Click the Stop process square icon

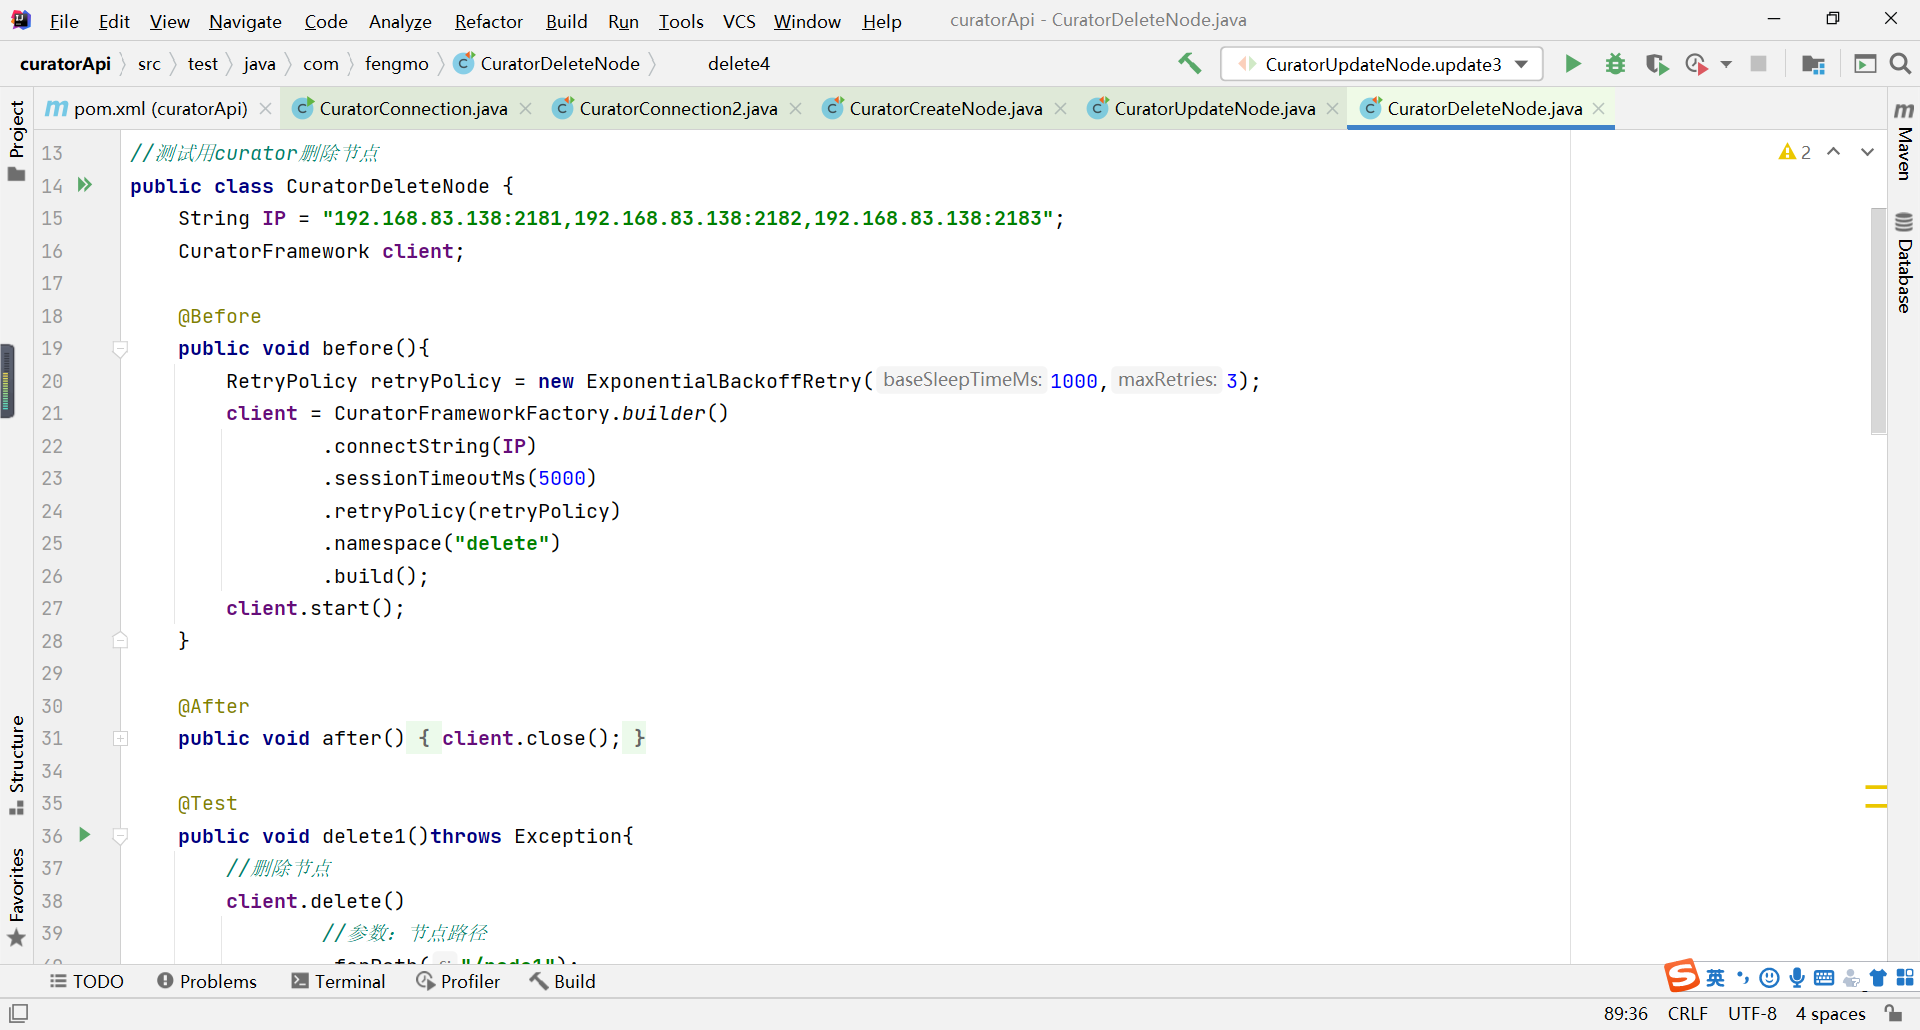[1758, 64]
